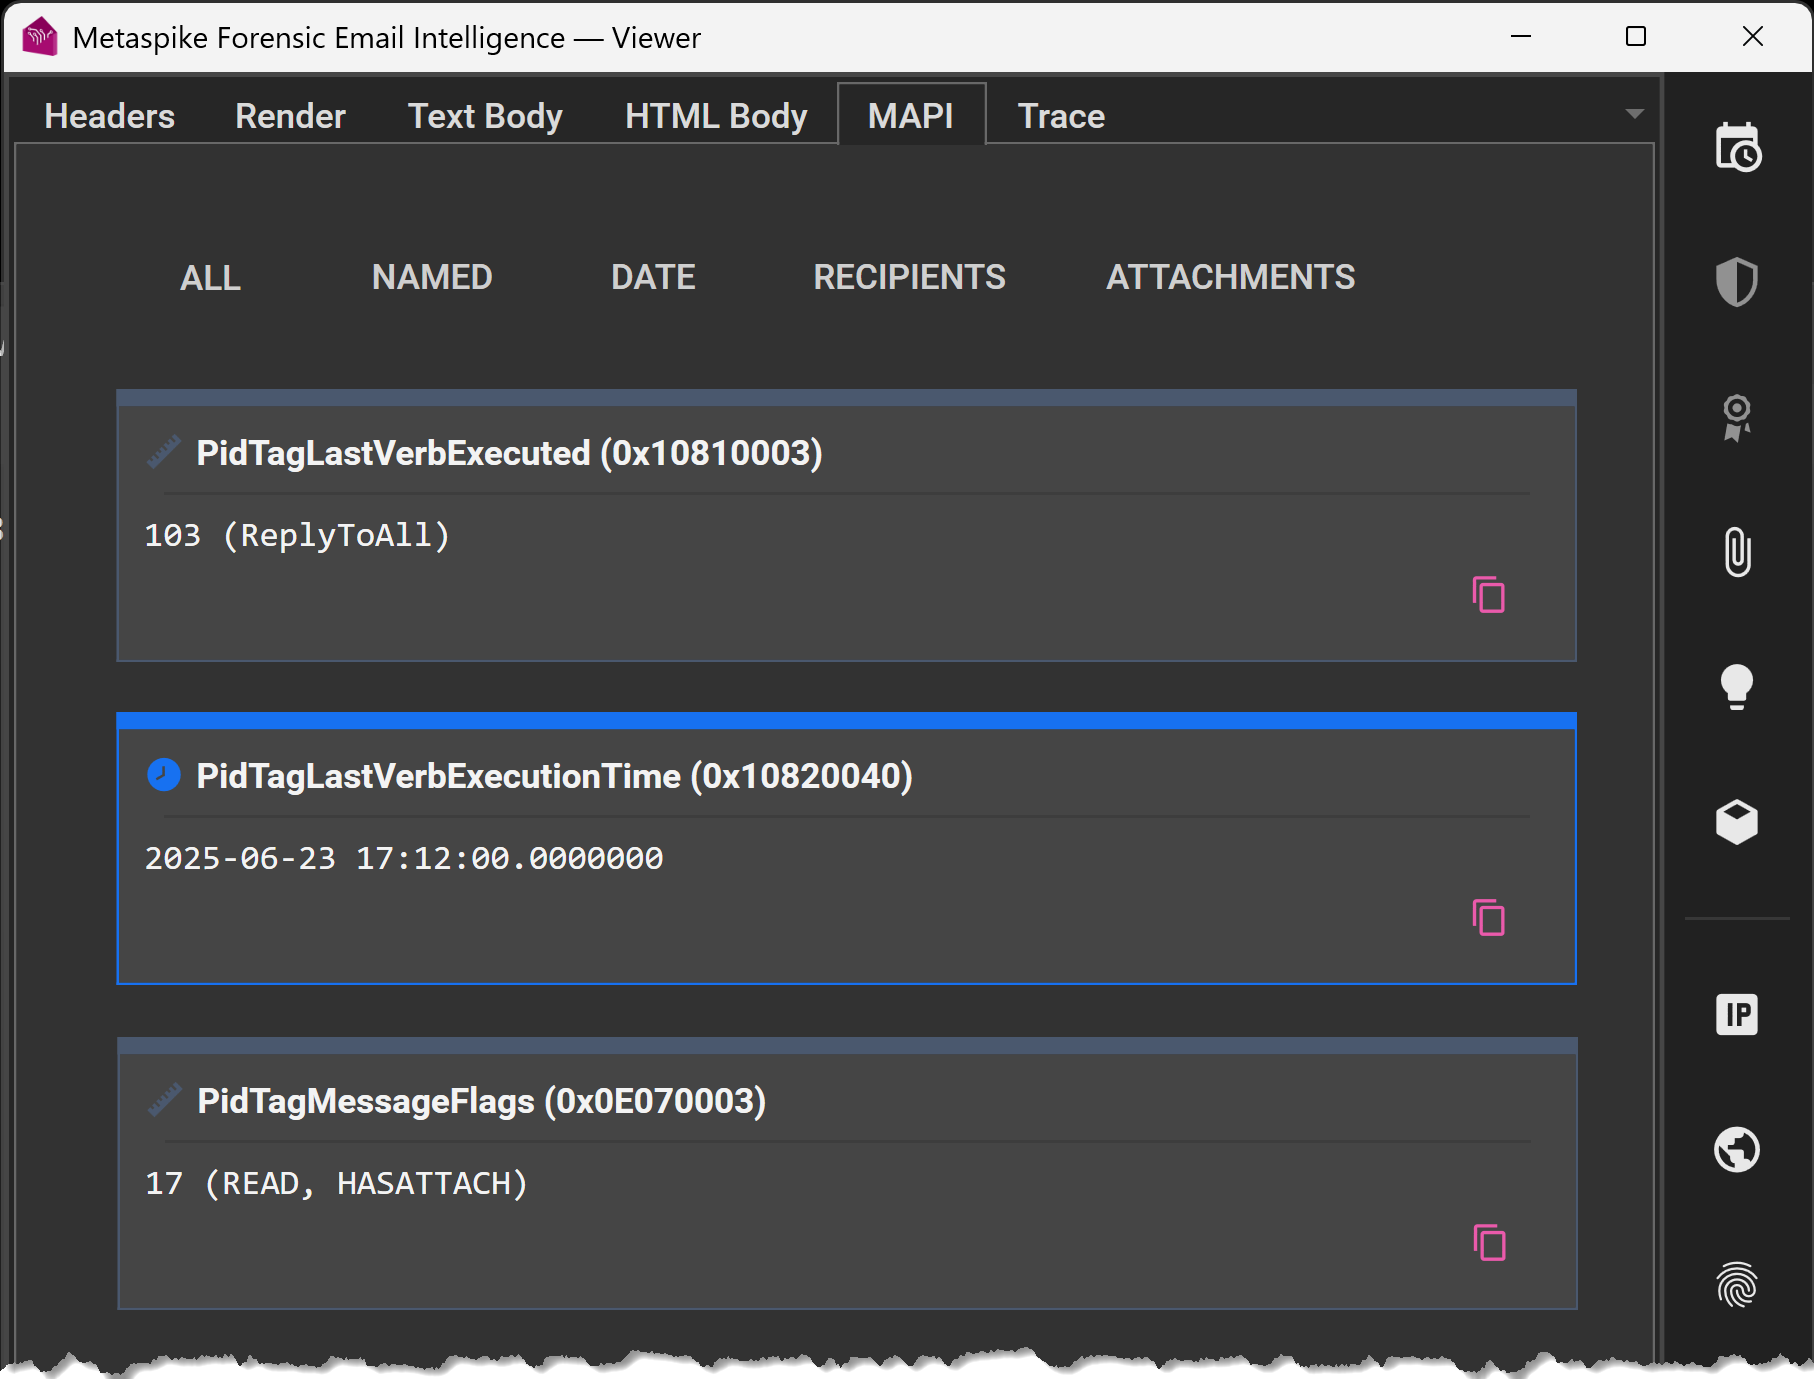Select the PidTagLastVerbExecuted property title
1814x1379 pixels.
tap(509, 453)
